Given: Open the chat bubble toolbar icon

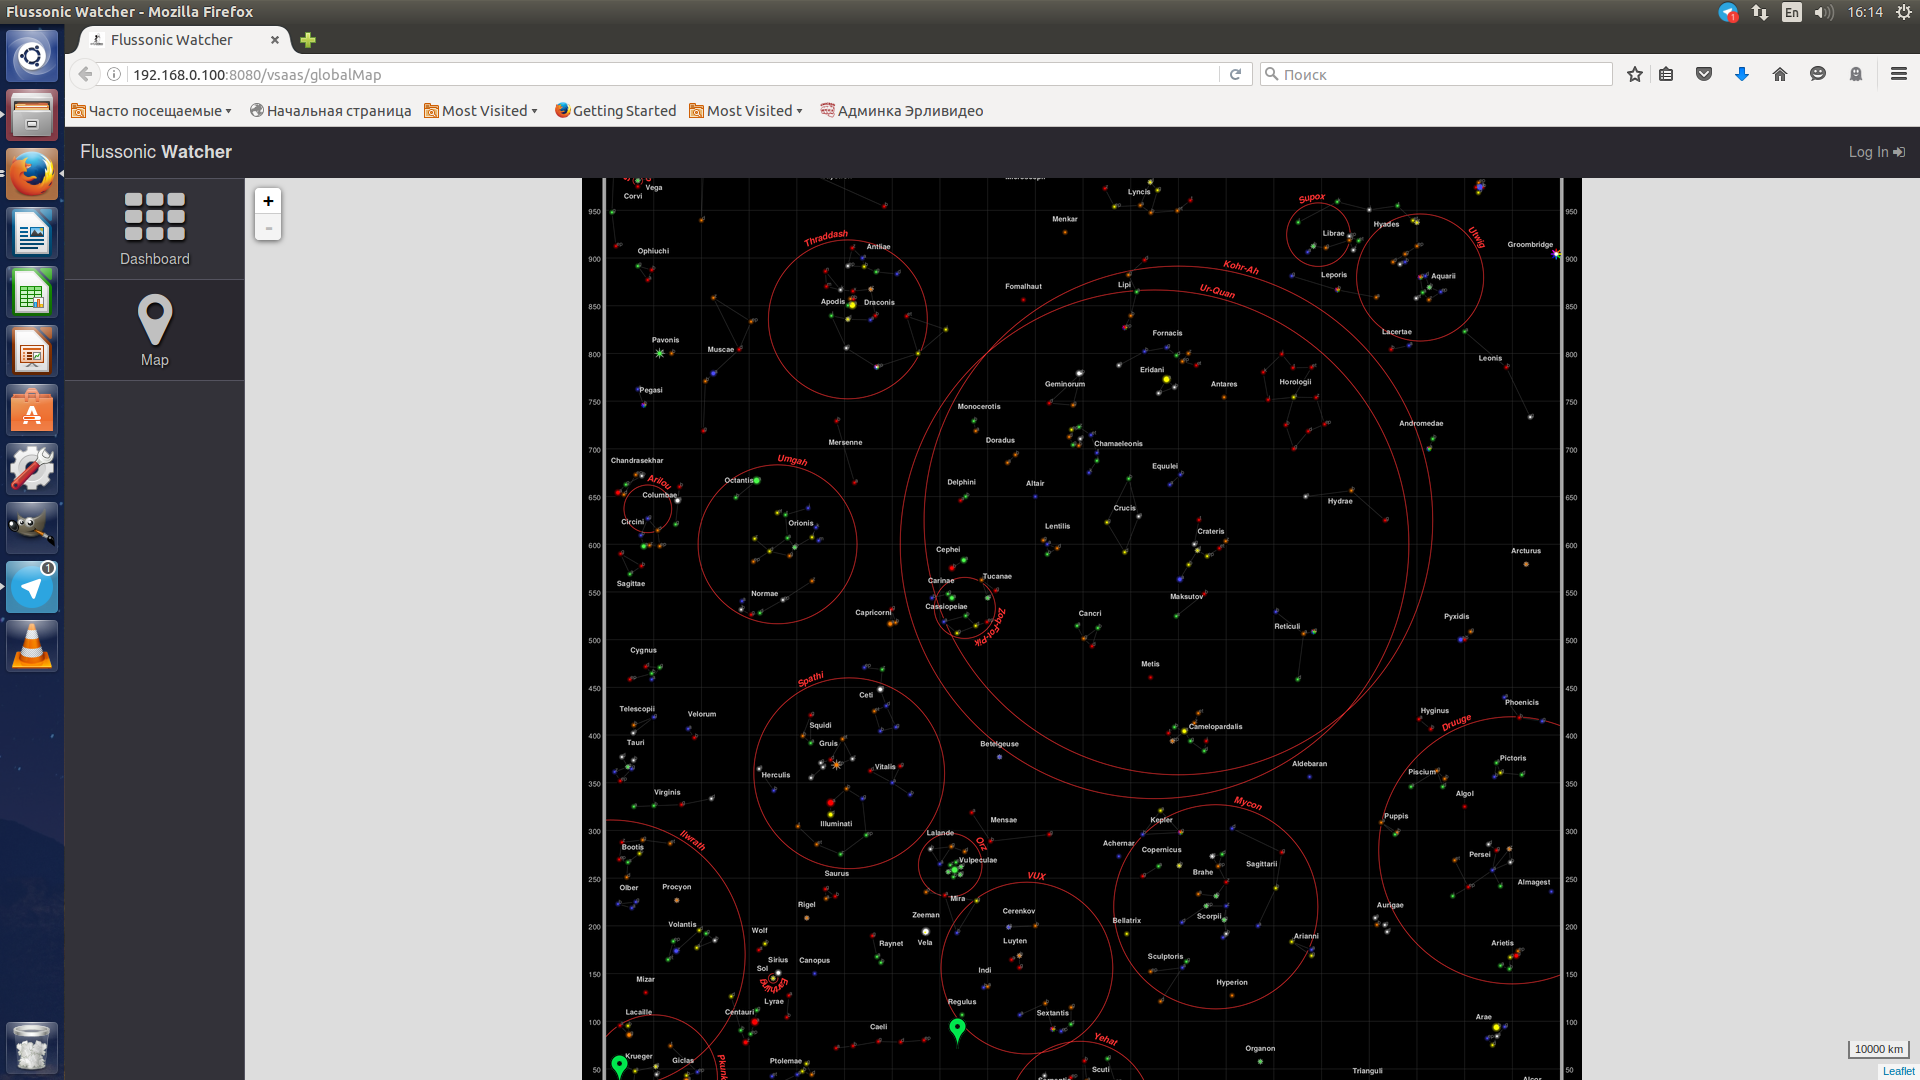Looking at the screenshot, I should 1818,74.
